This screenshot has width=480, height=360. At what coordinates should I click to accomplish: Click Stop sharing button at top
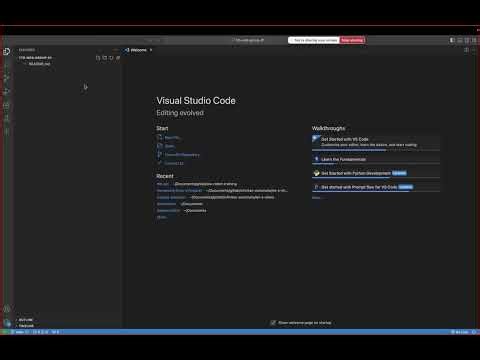pos(352,40)
